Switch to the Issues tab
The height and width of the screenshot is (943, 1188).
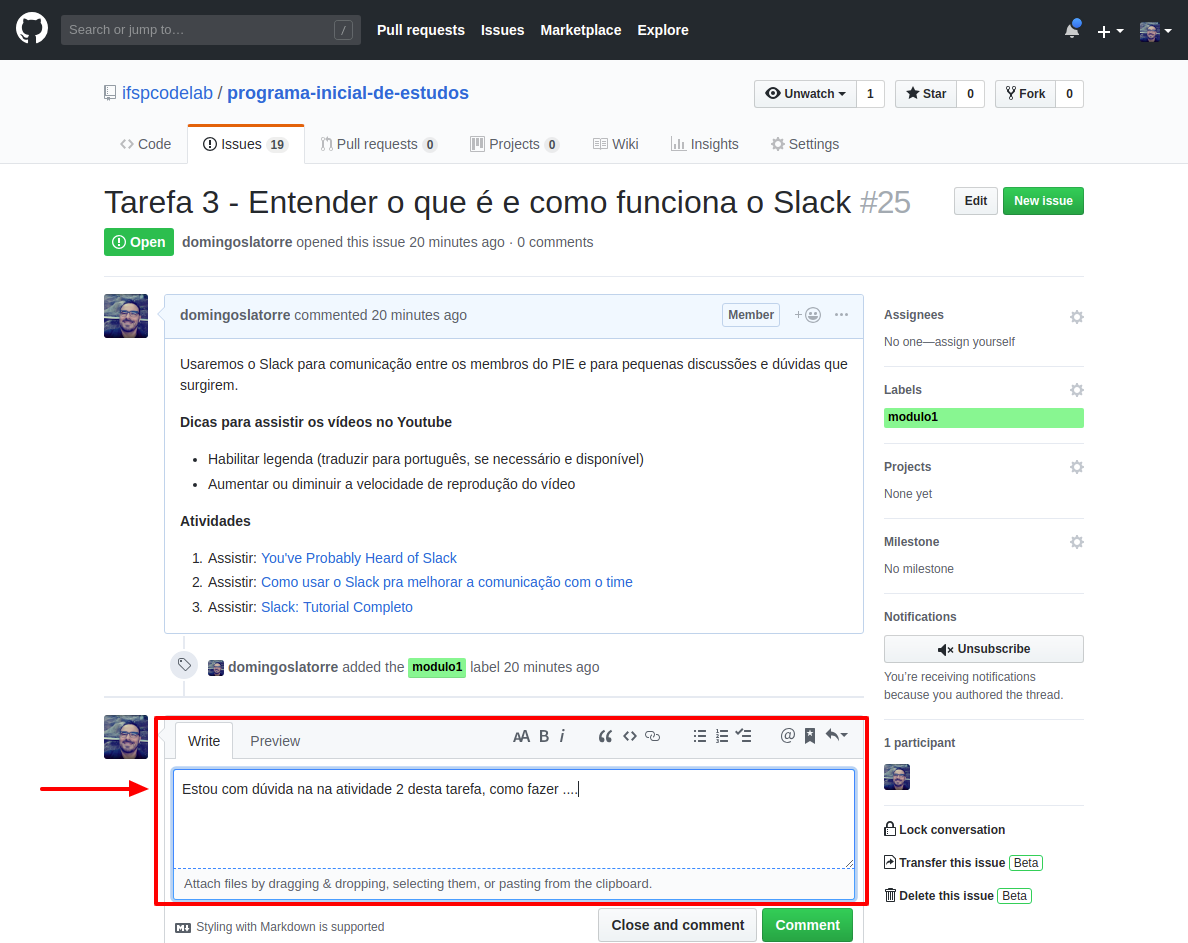tap(245, 144)
